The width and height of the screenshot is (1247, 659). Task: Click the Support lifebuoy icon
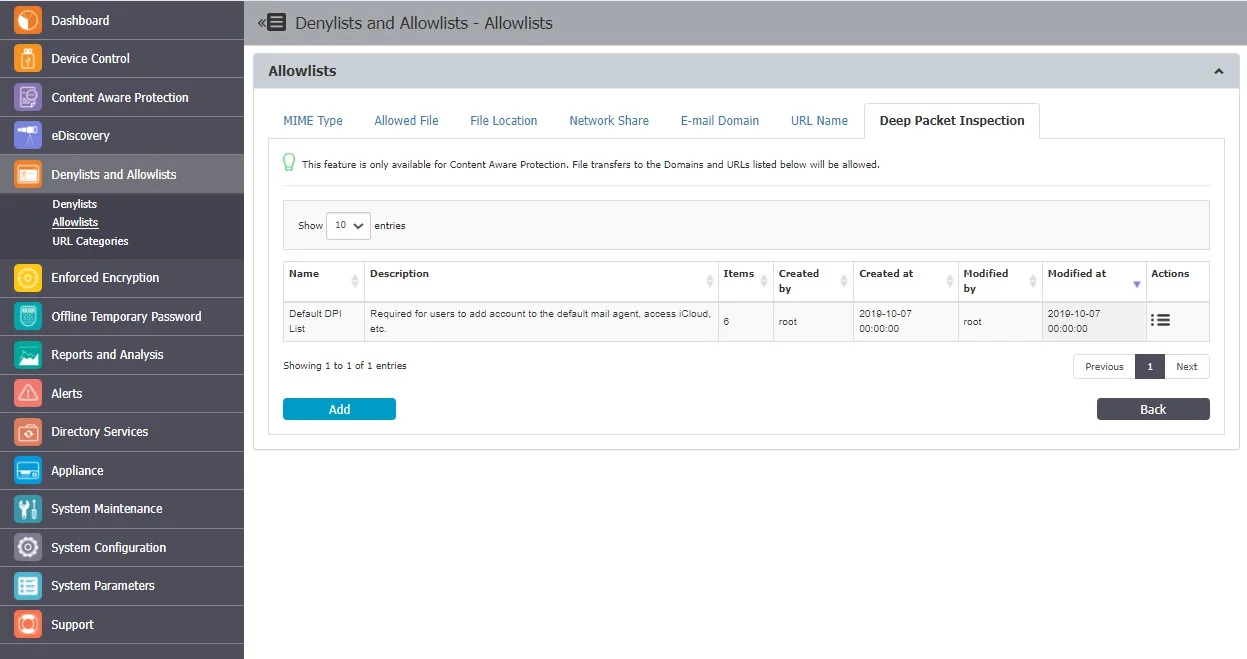click(28, 624)
